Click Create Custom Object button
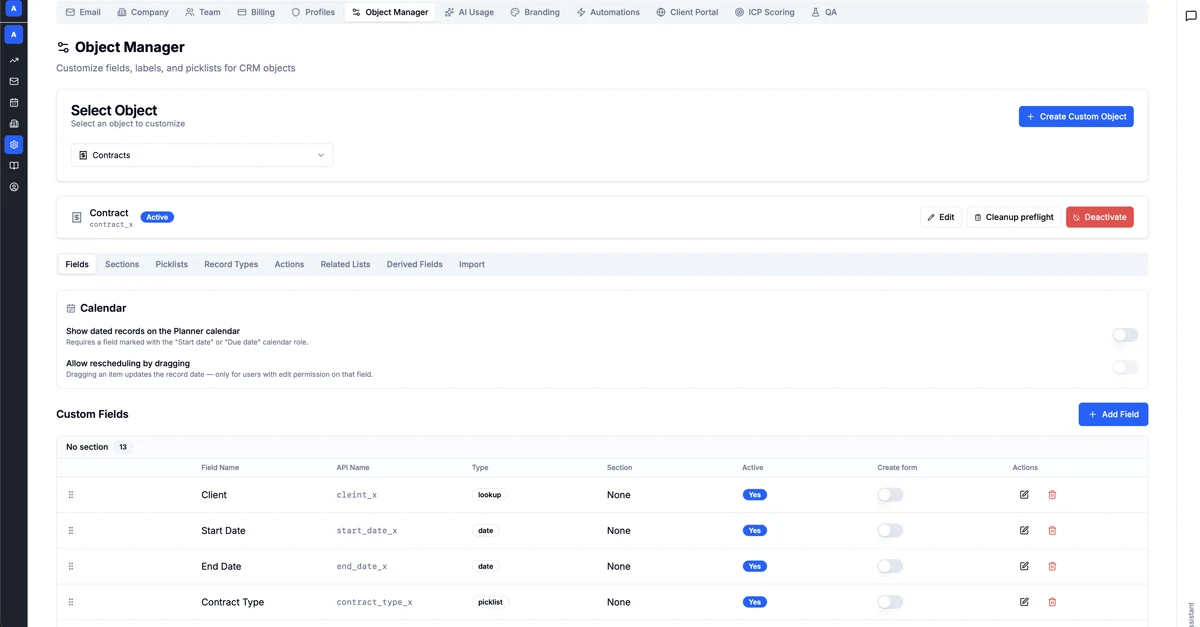 (x=1076, y=116)
